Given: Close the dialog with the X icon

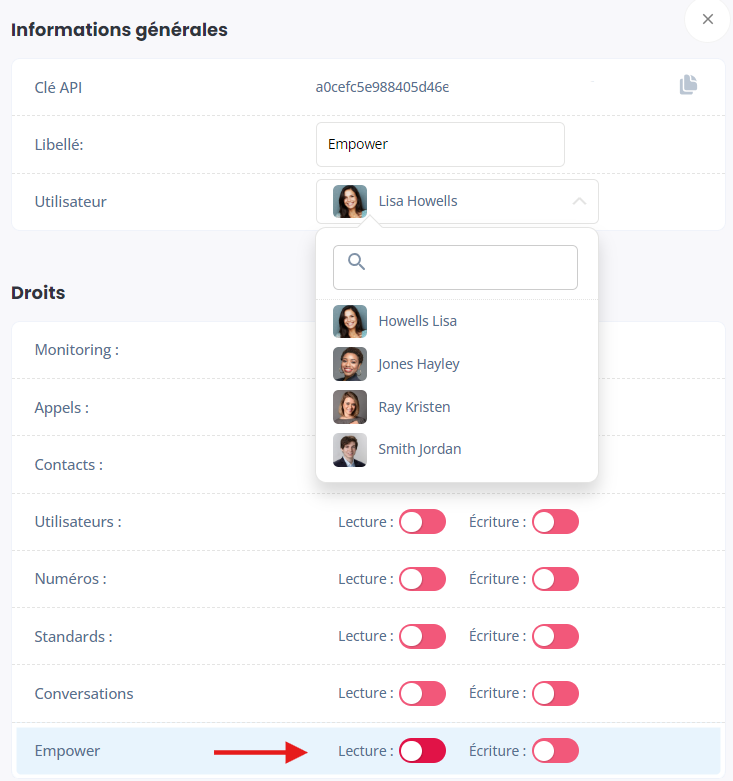Looking at the screenshot, I should [x=708, y=19].
